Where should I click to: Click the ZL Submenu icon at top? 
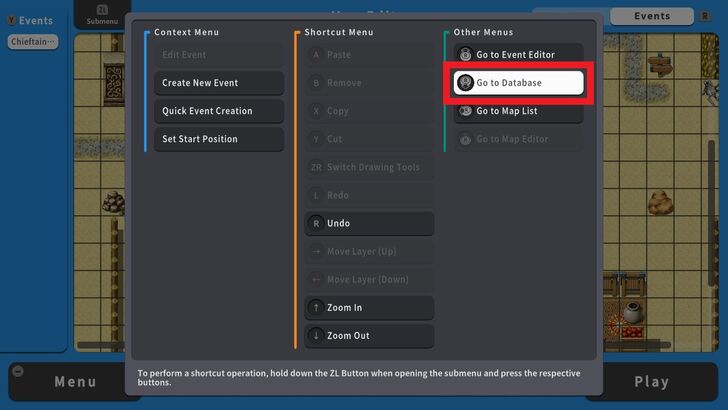coord(102,14)
